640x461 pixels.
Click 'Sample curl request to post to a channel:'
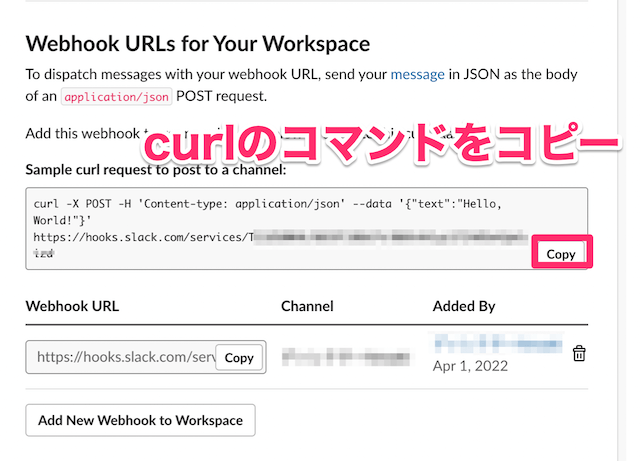tap(156, 169)
